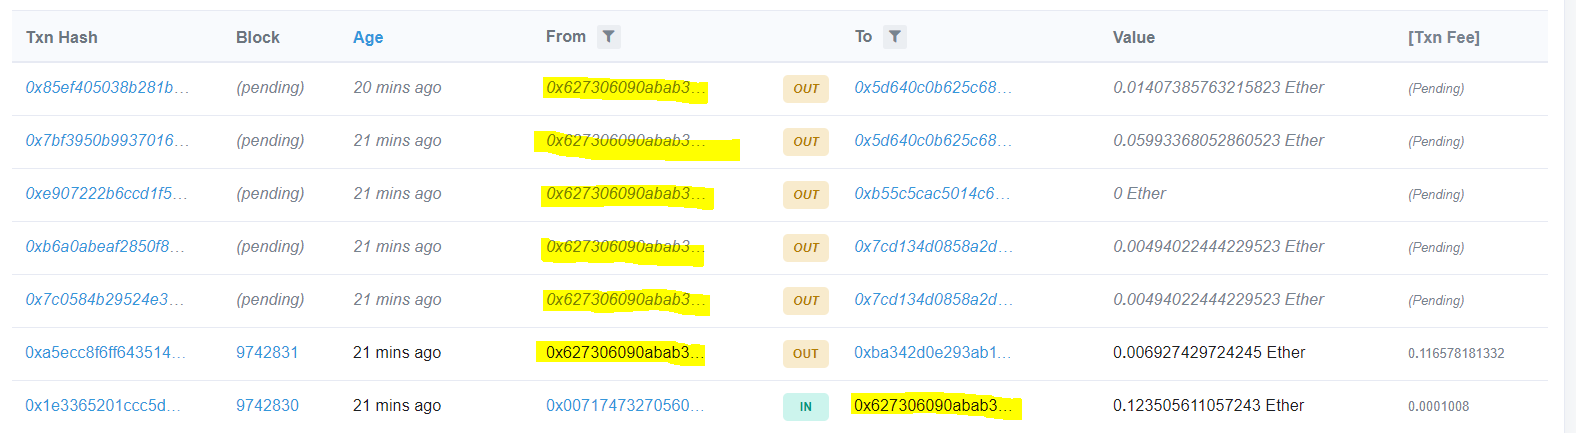
Task: Open transaction hash 0xe907222b6ccd1f5
Action: click(106, 194)
